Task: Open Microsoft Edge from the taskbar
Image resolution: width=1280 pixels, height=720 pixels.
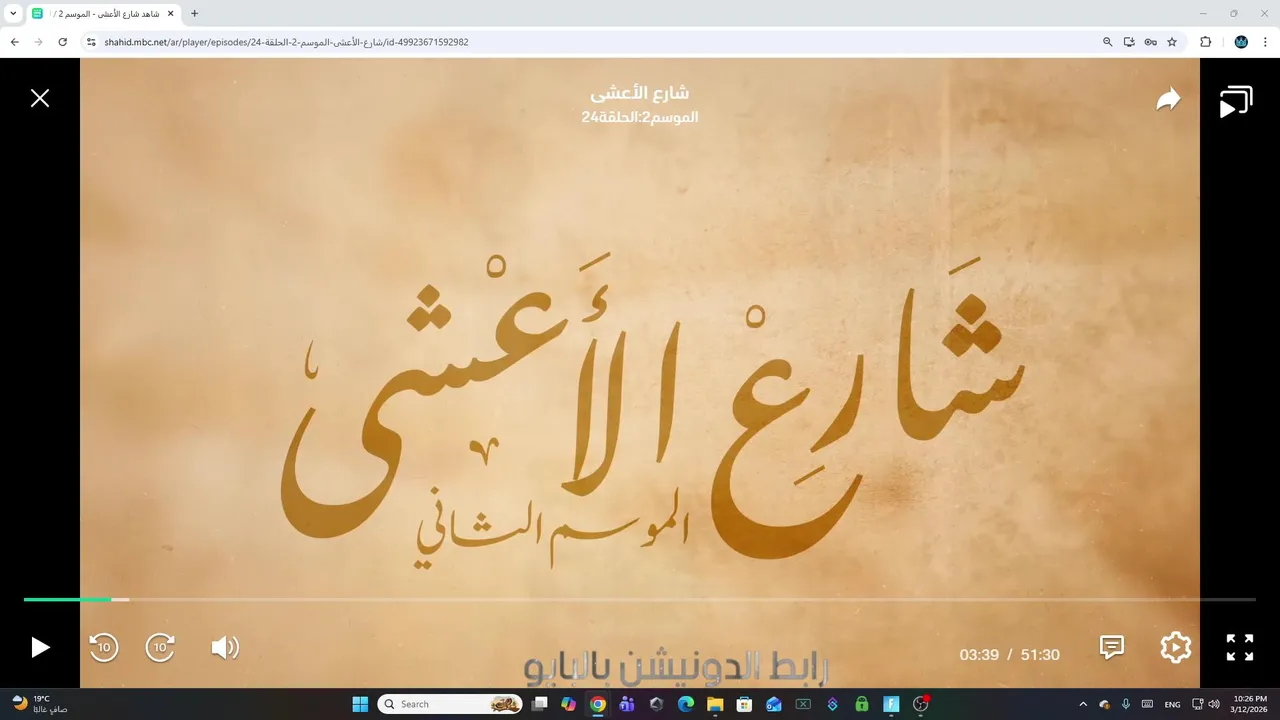Action: [686, 704]
